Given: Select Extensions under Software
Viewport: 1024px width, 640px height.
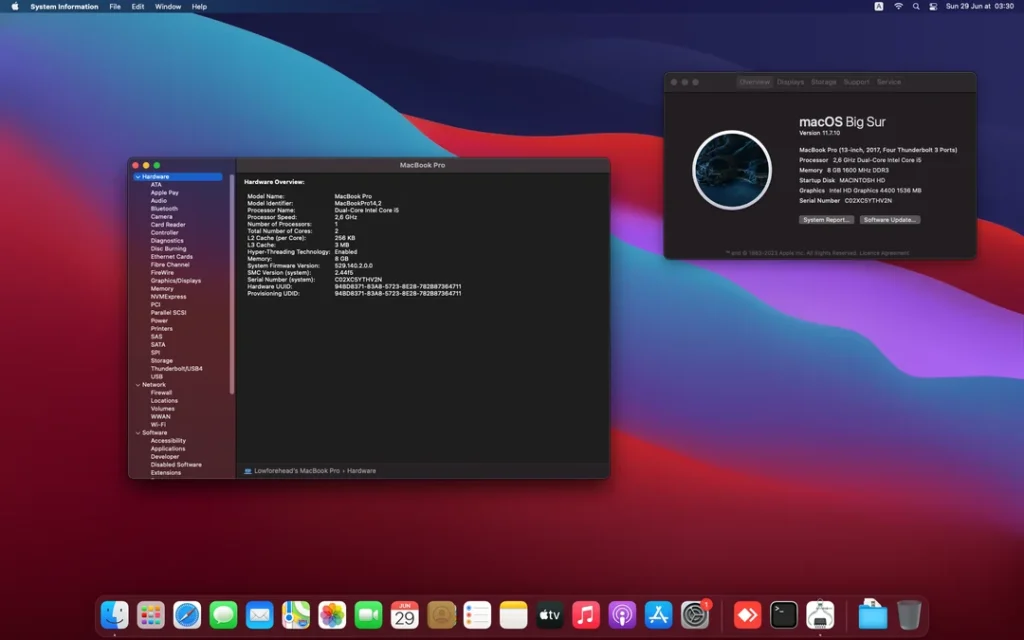Looking at the screenshot, I should (166, 473).
